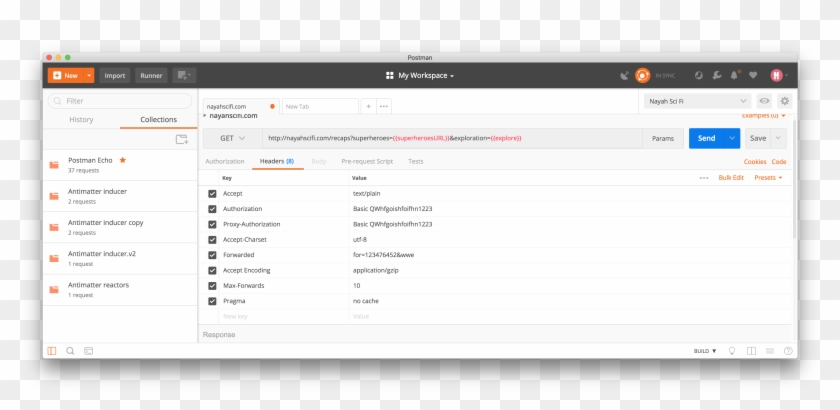The height and width of the screenshot is (410, 840).
Task: Disable the Proxy-Authorization header checkbox
Action: click(212, 224)
